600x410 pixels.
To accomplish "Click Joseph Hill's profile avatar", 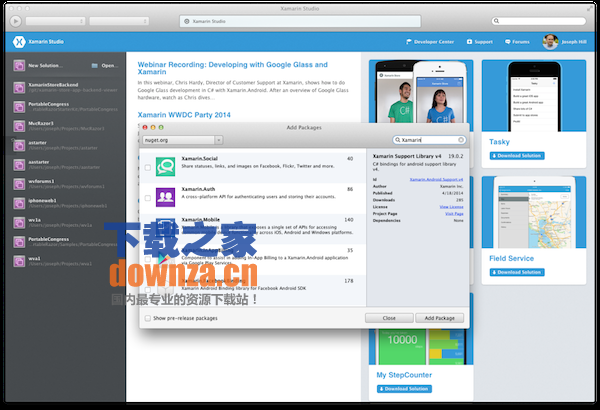I will (x=550, y=42).
